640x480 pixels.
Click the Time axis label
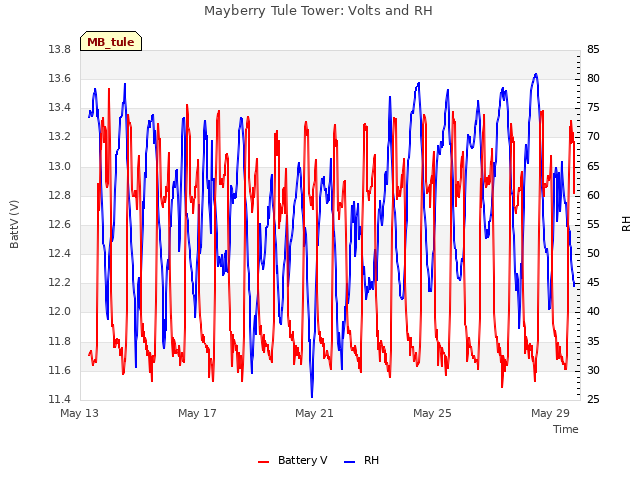click(566, 429)
